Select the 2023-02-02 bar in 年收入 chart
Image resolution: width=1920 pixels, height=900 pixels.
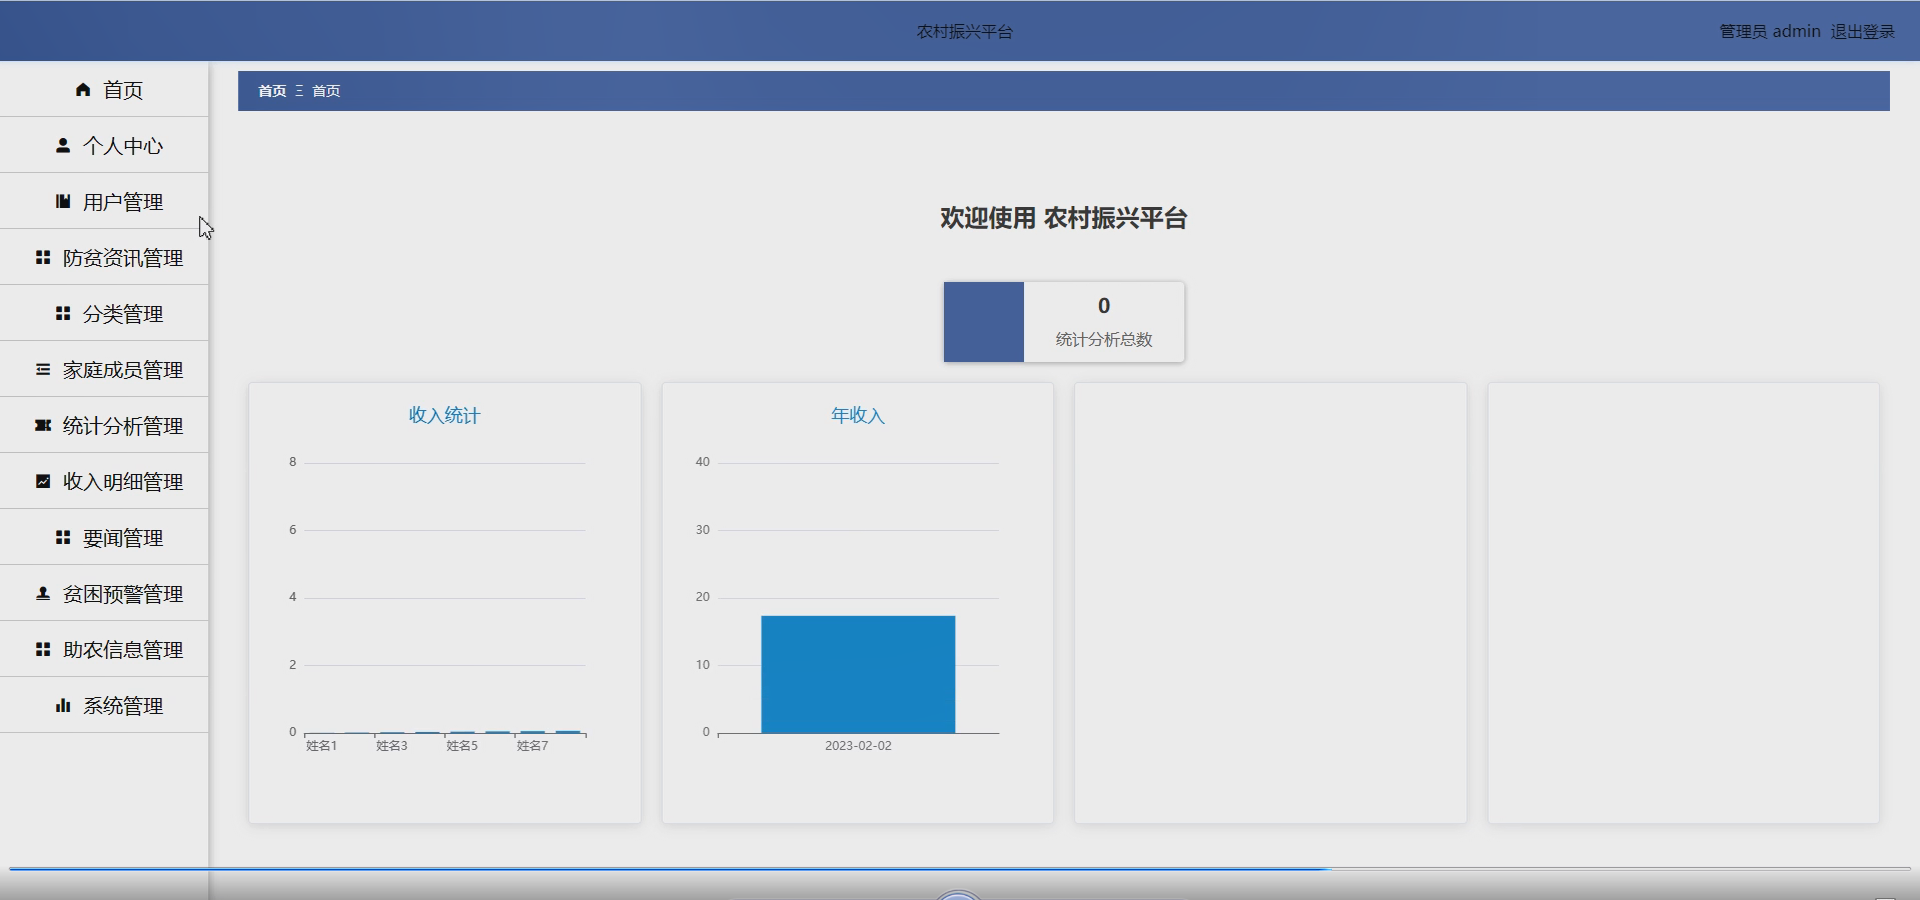(x=857, y=675)
